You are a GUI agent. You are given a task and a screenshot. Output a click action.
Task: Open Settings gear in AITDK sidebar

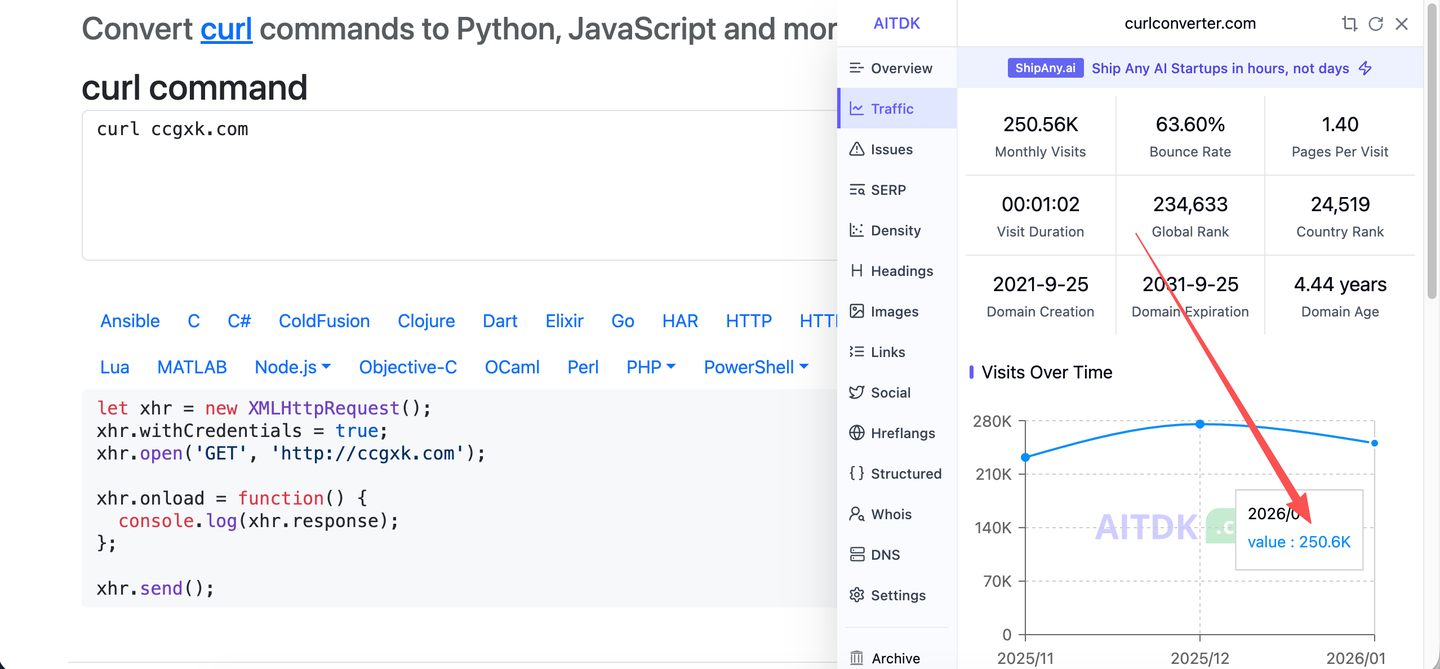[887, 595]
